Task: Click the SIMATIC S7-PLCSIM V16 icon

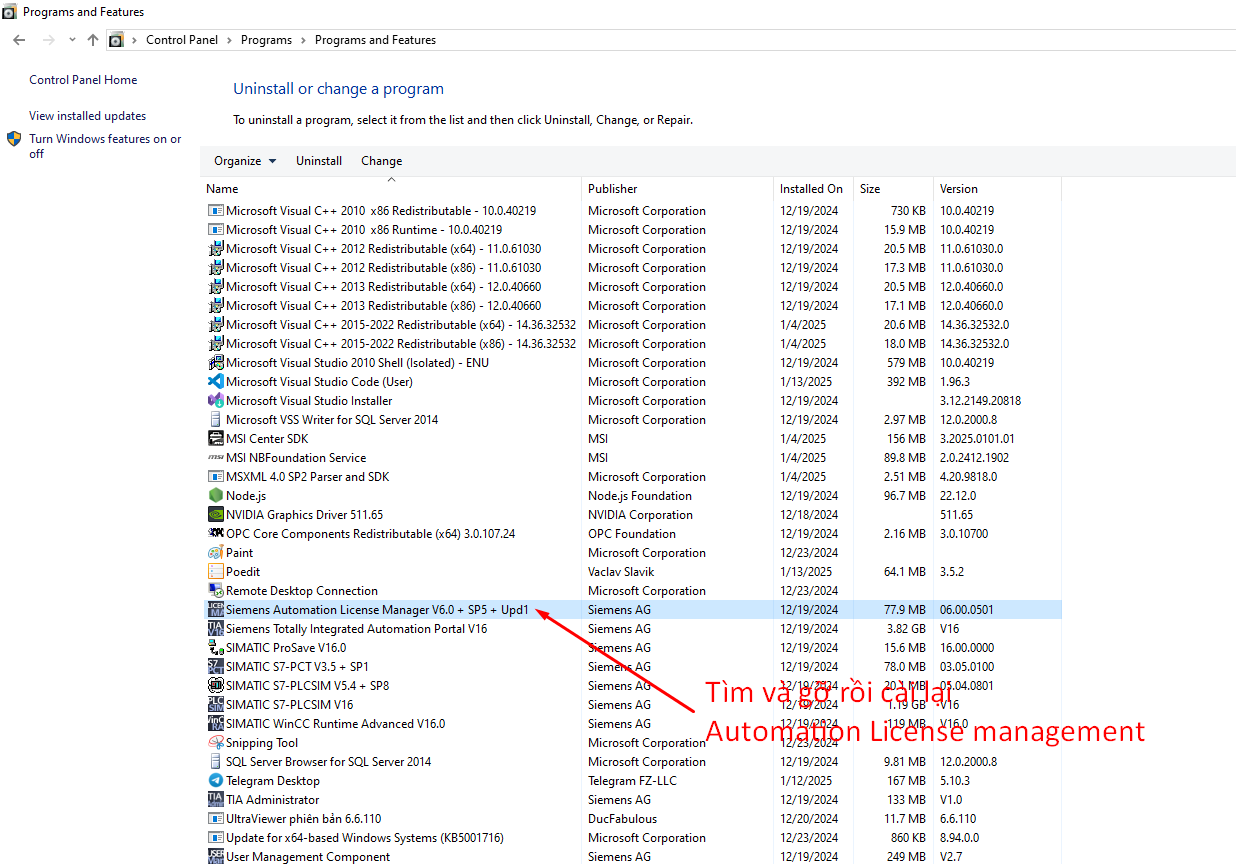Action: (x=215, y=704)
